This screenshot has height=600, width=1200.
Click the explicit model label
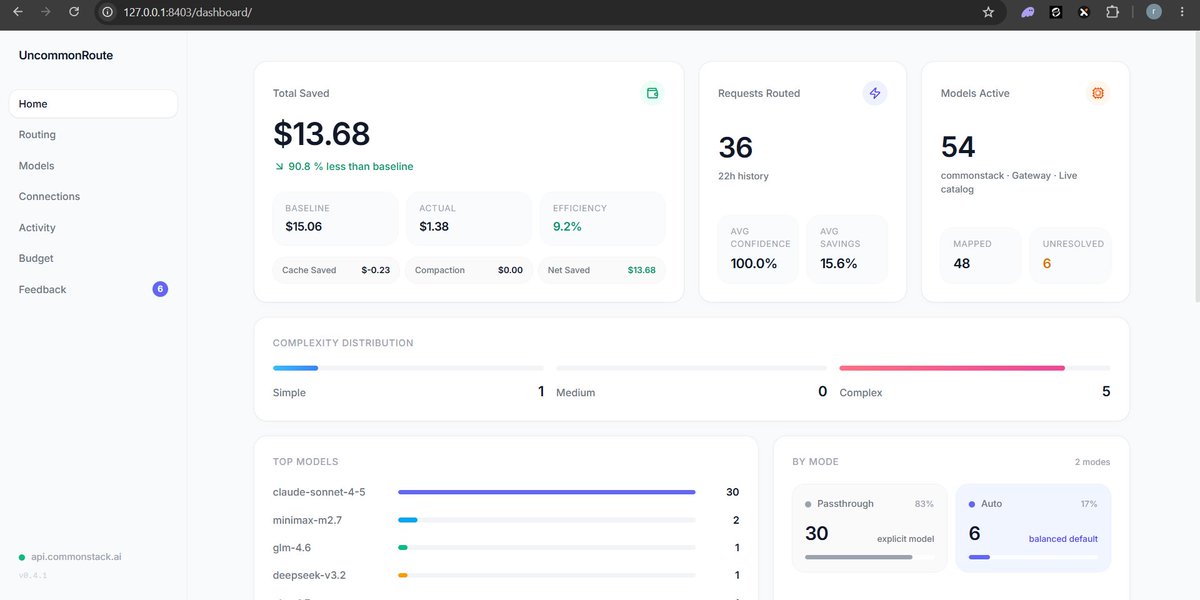(x=905, y=539)
